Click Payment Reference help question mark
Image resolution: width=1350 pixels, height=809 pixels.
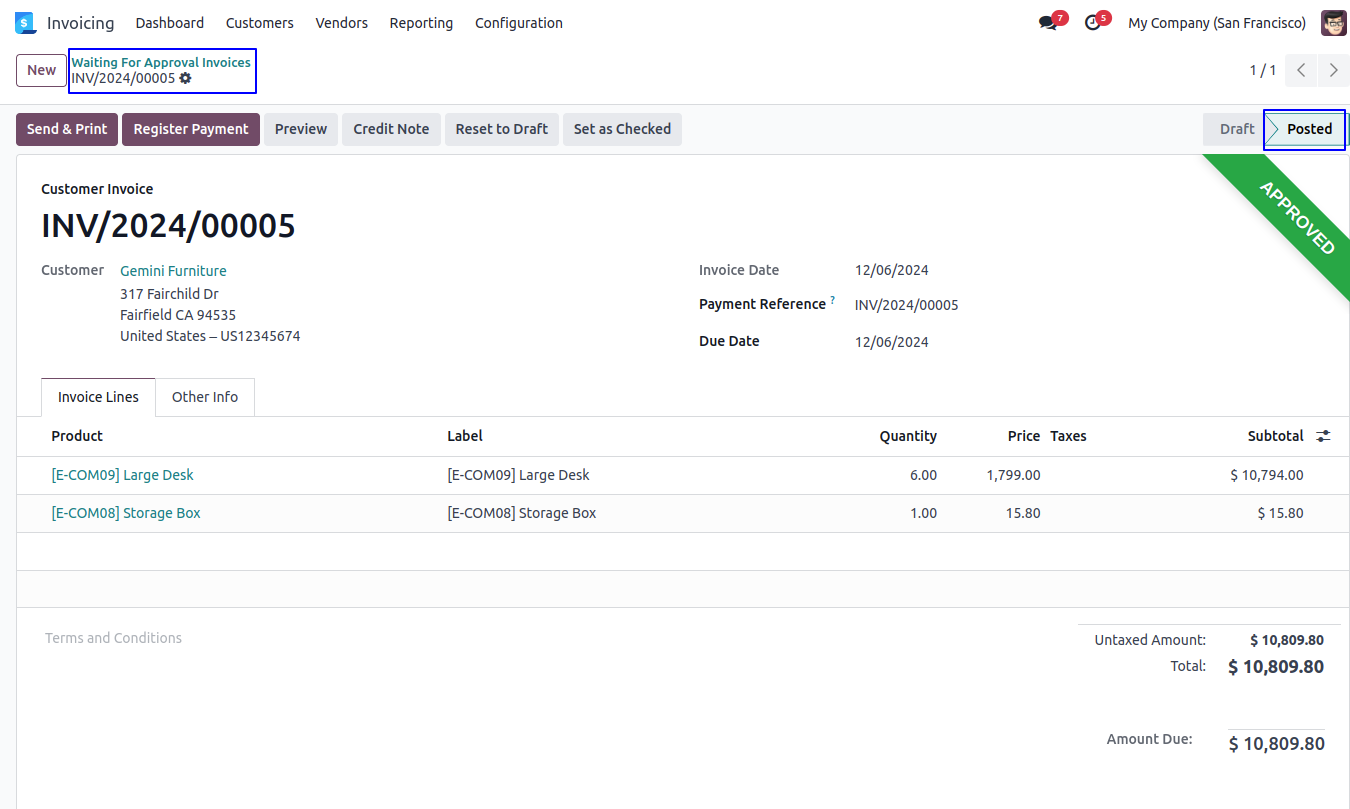pos(832,300)
